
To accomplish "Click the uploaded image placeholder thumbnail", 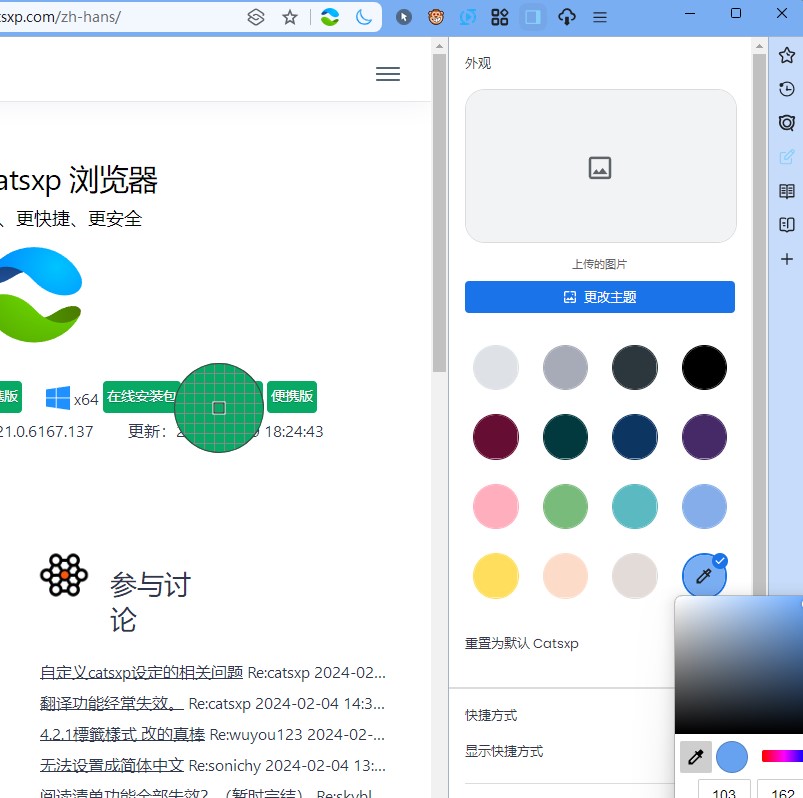I will coord(600,166).
